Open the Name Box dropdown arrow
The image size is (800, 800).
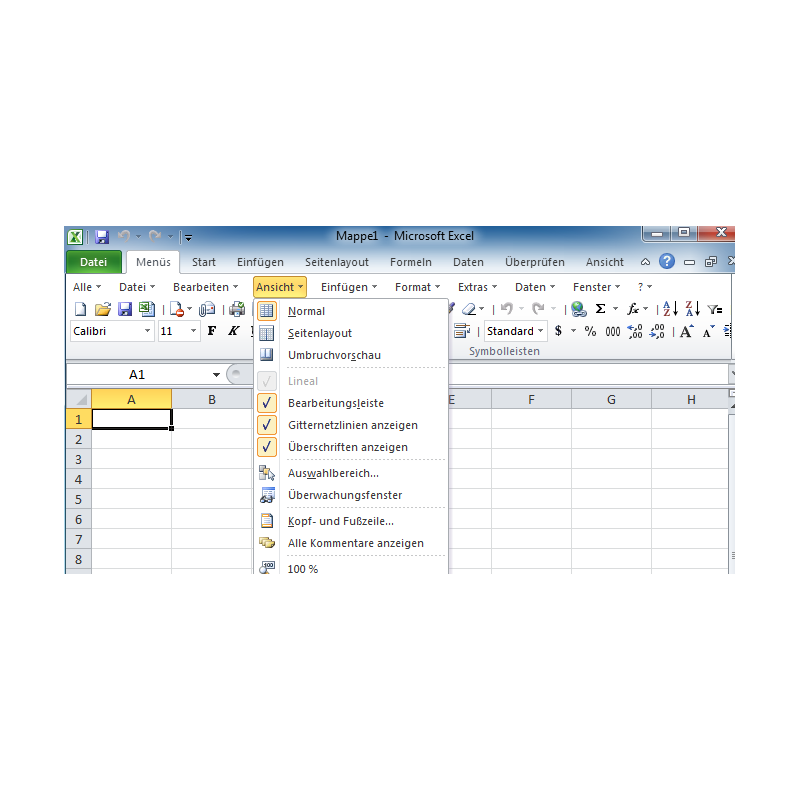click(x=216, y=375)
